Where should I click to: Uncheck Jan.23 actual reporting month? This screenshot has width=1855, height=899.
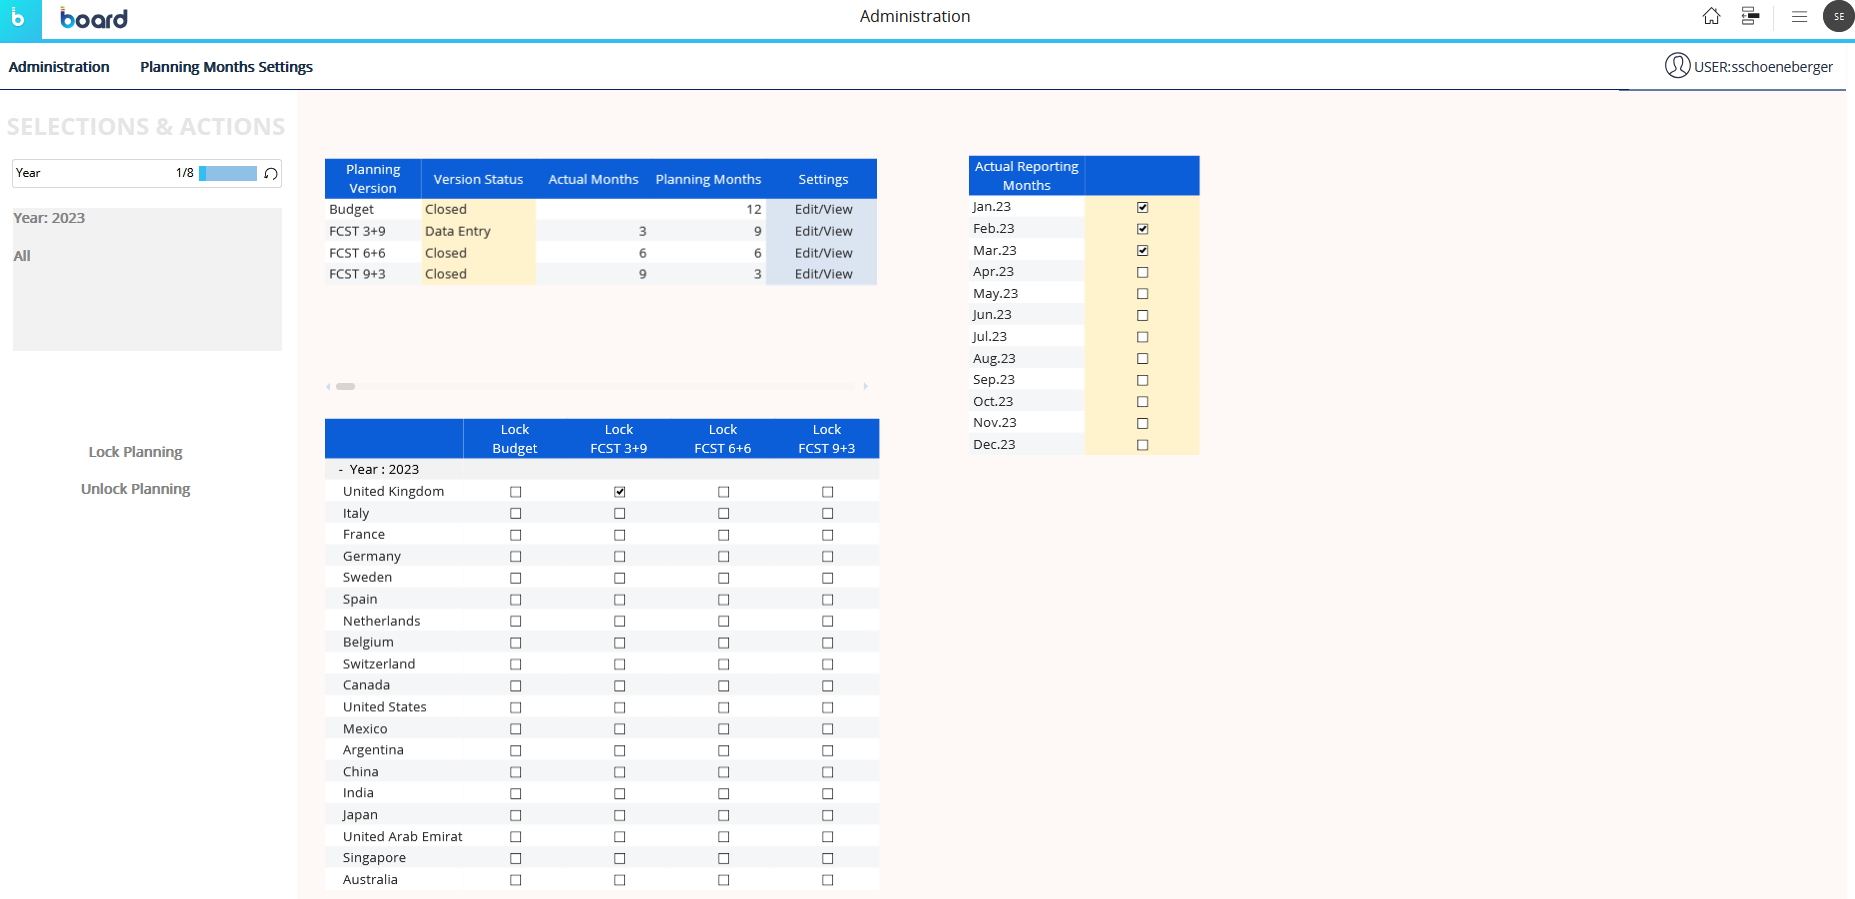coord(1142,207)
